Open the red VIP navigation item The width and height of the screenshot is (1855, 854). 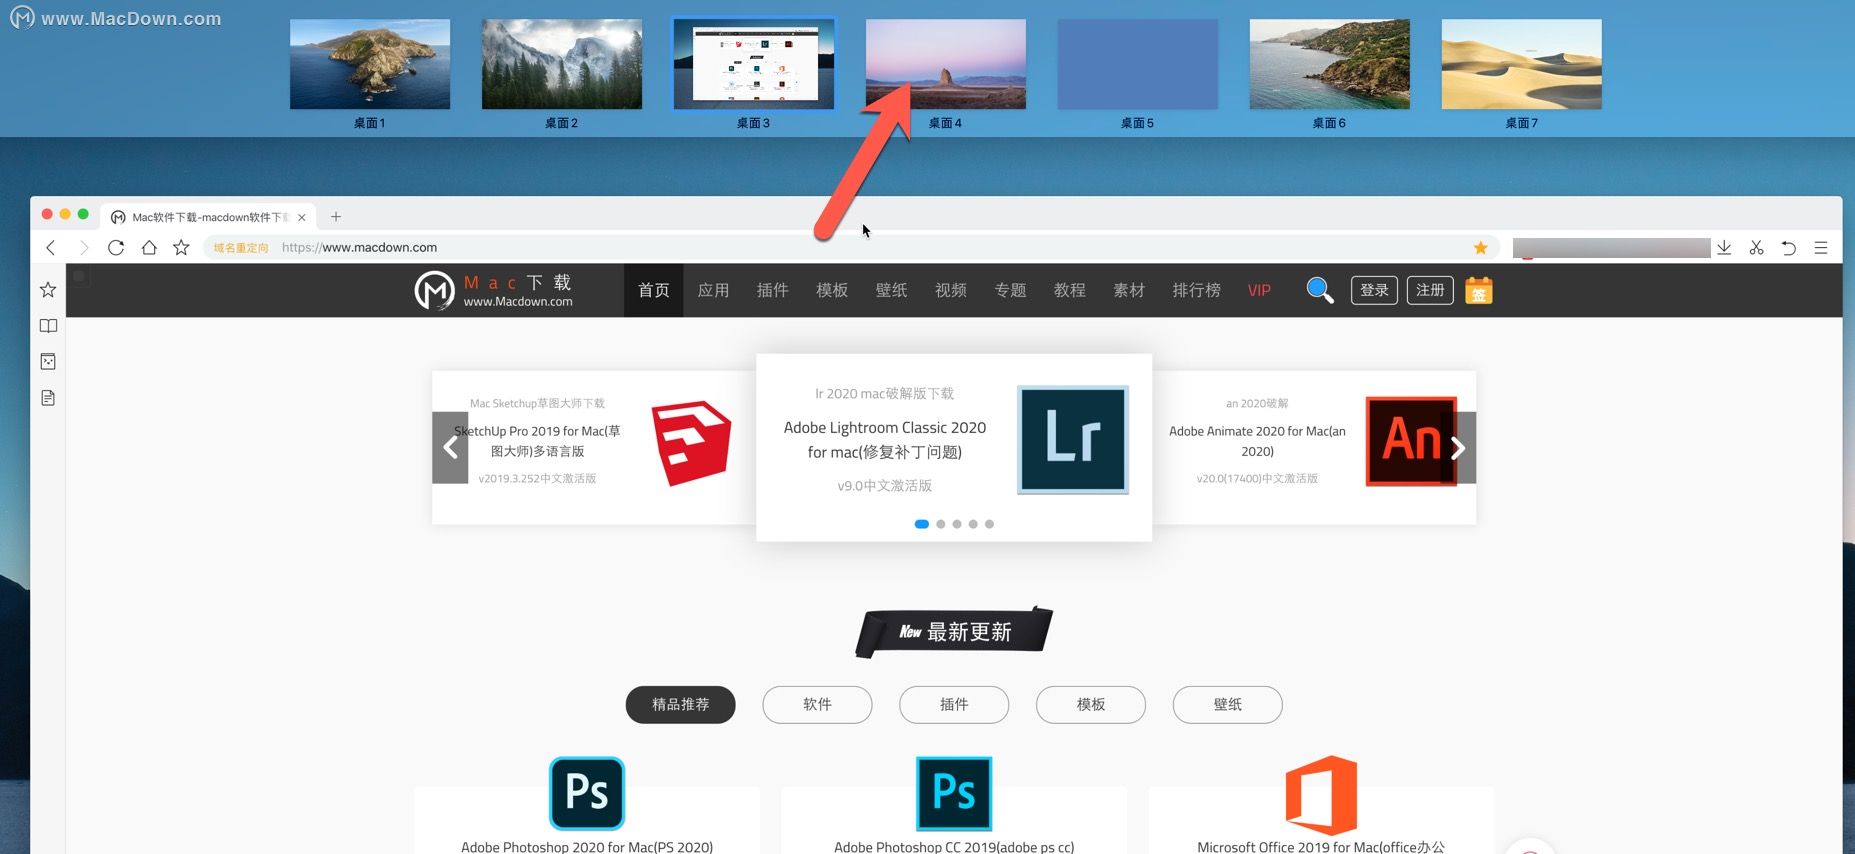pos(1259,291)
